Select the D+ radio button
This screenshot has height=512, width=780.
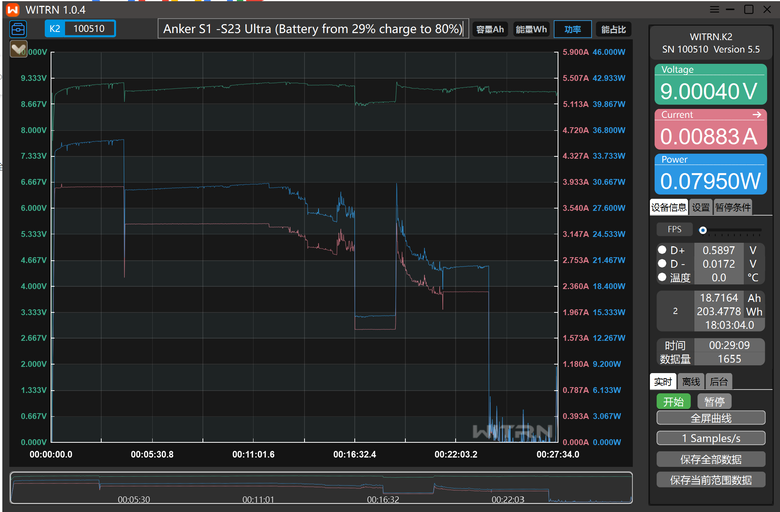pyautogui.click(x=662, y=250)
